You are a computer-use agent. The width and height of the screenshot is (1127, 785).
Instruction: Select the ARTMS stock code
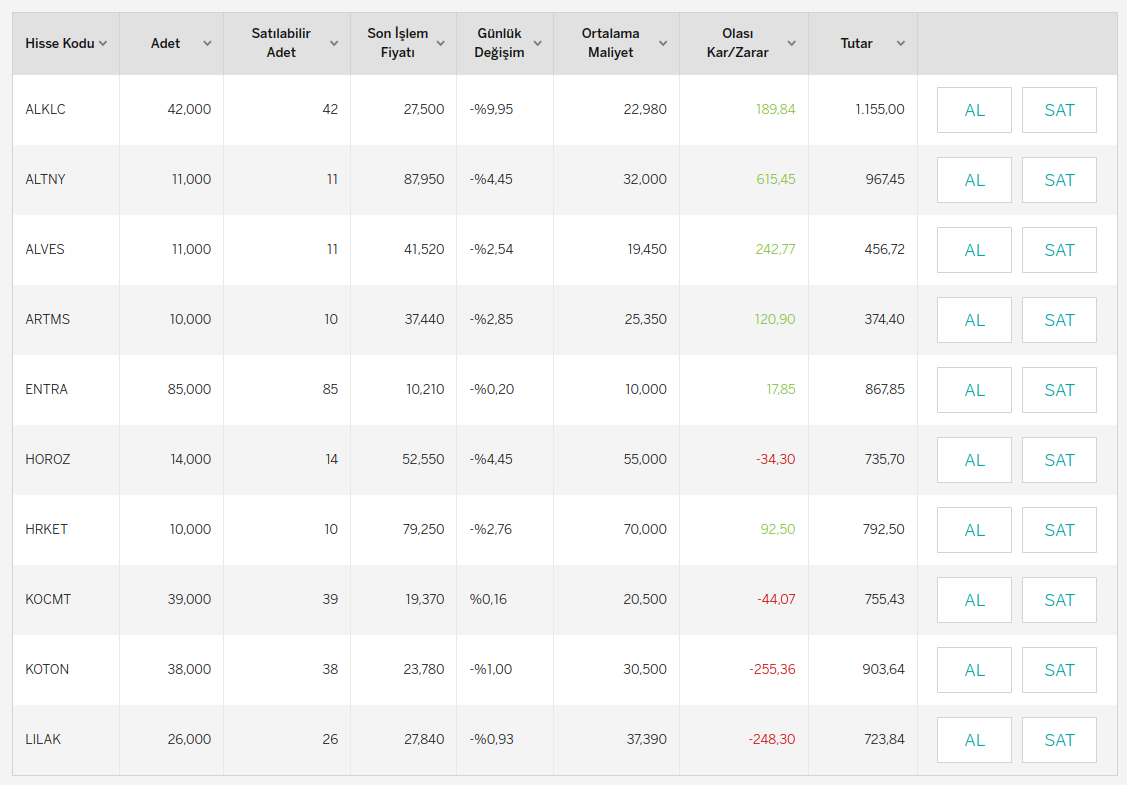pyautogui.click(x=47, y=319)
